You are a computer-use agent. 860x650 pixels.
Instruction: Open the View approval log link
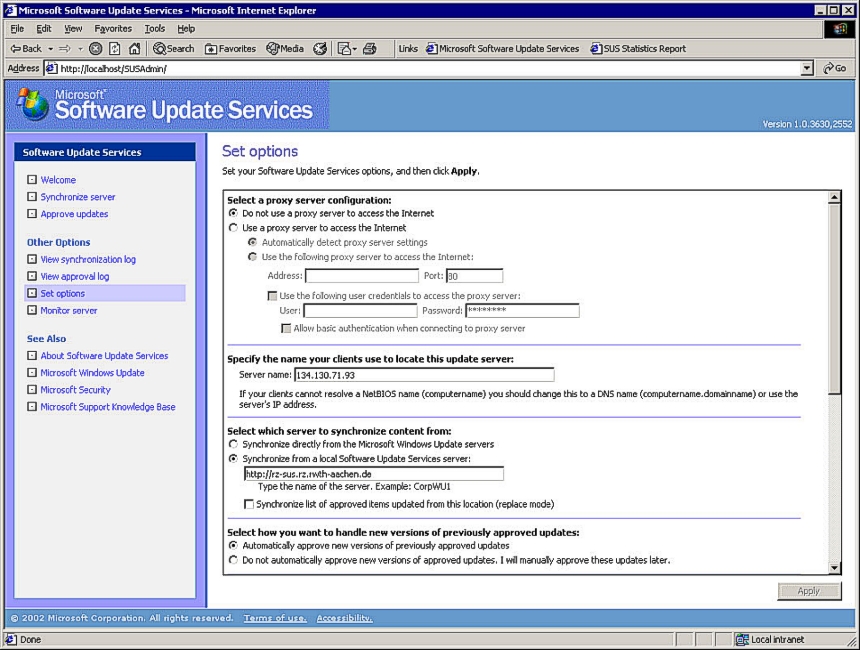pyautogui.click(x=75, y=276)
